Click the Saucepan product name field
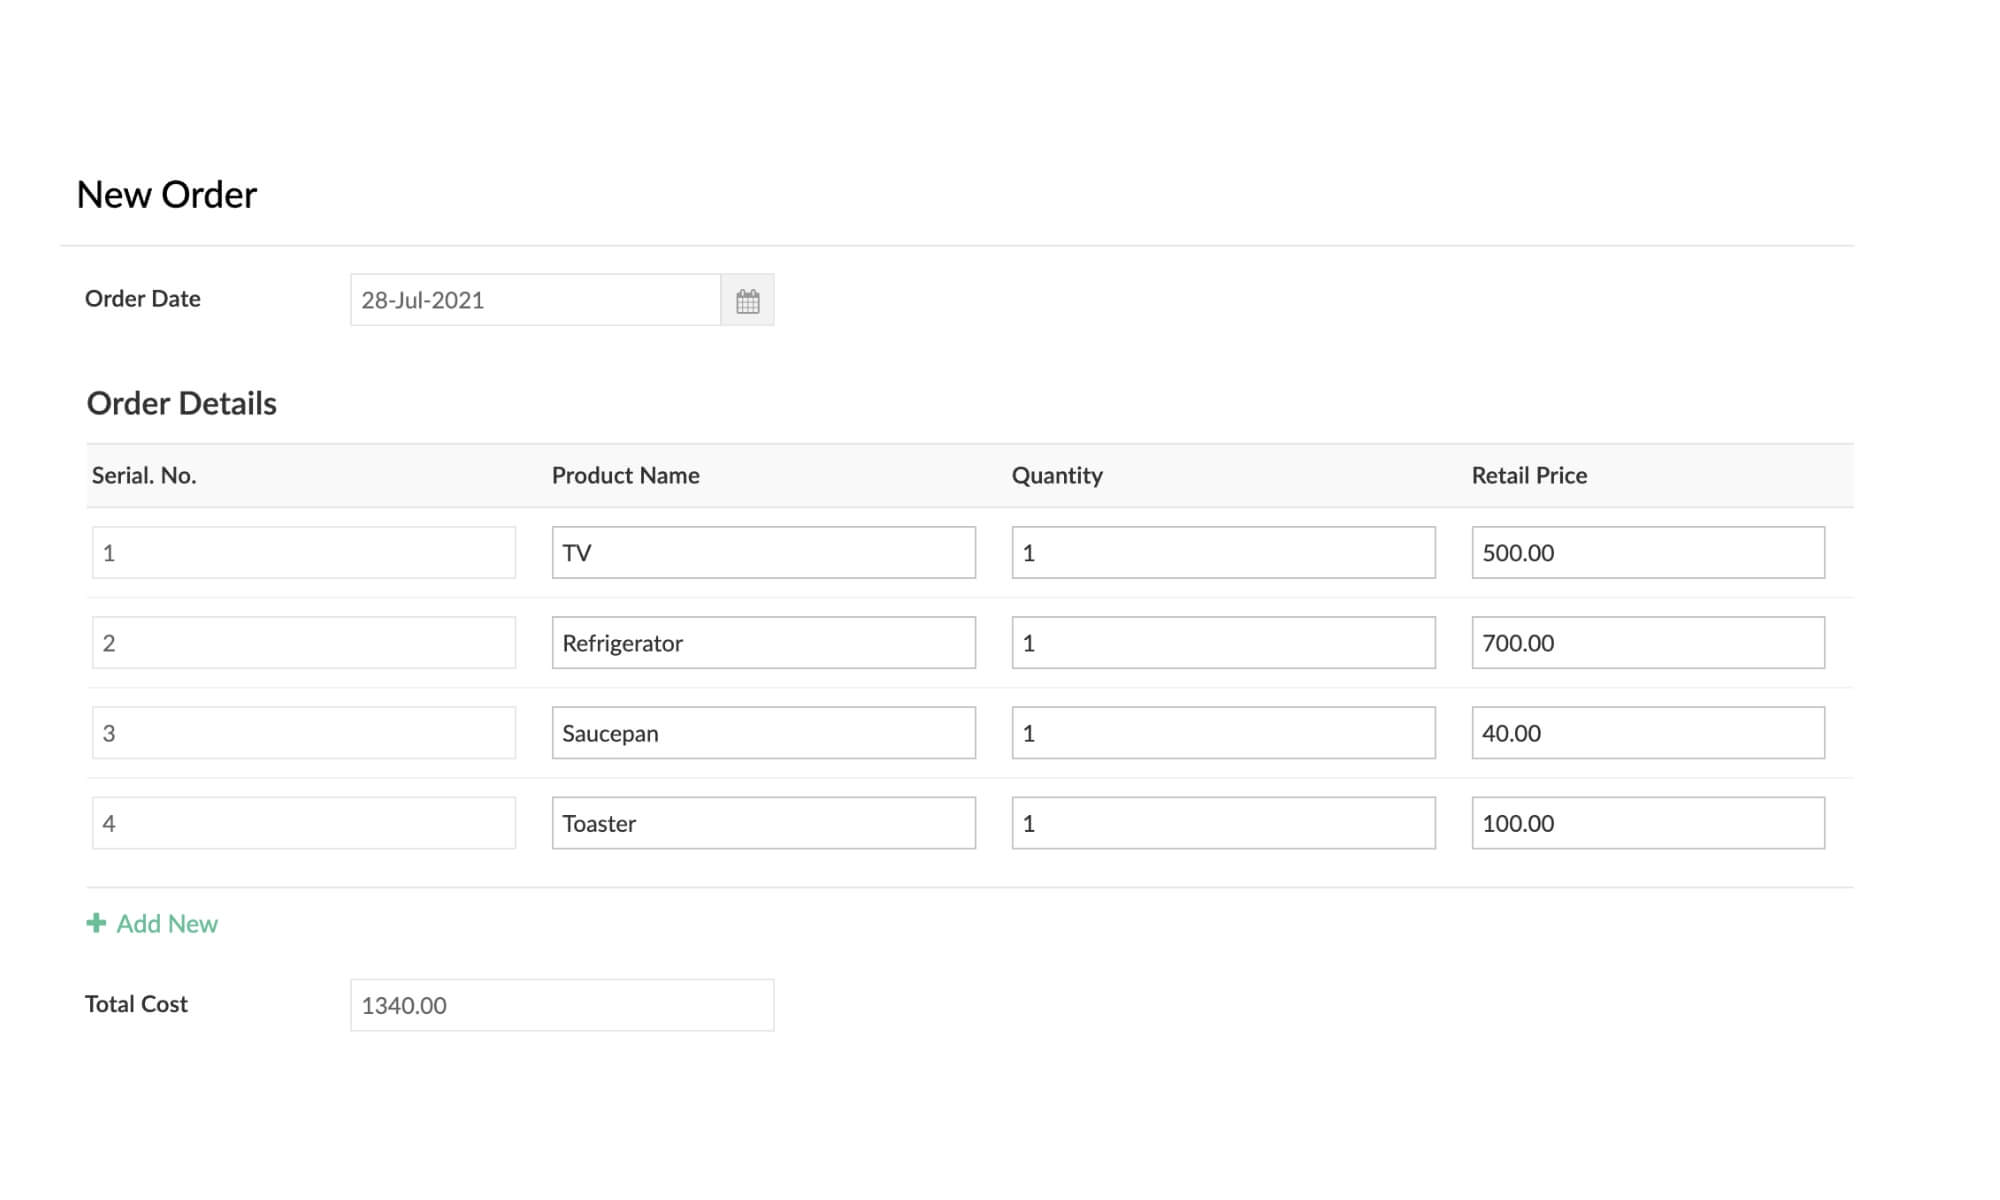 click(x=763, y=733)
